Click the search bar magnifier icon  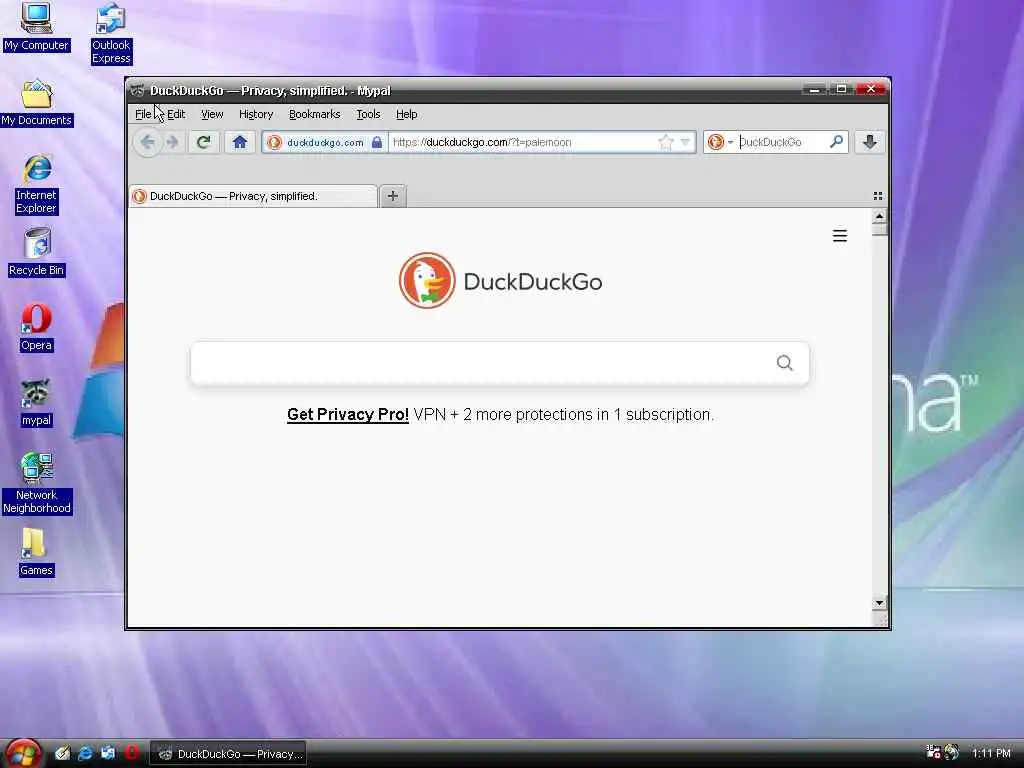pos(836,141)
